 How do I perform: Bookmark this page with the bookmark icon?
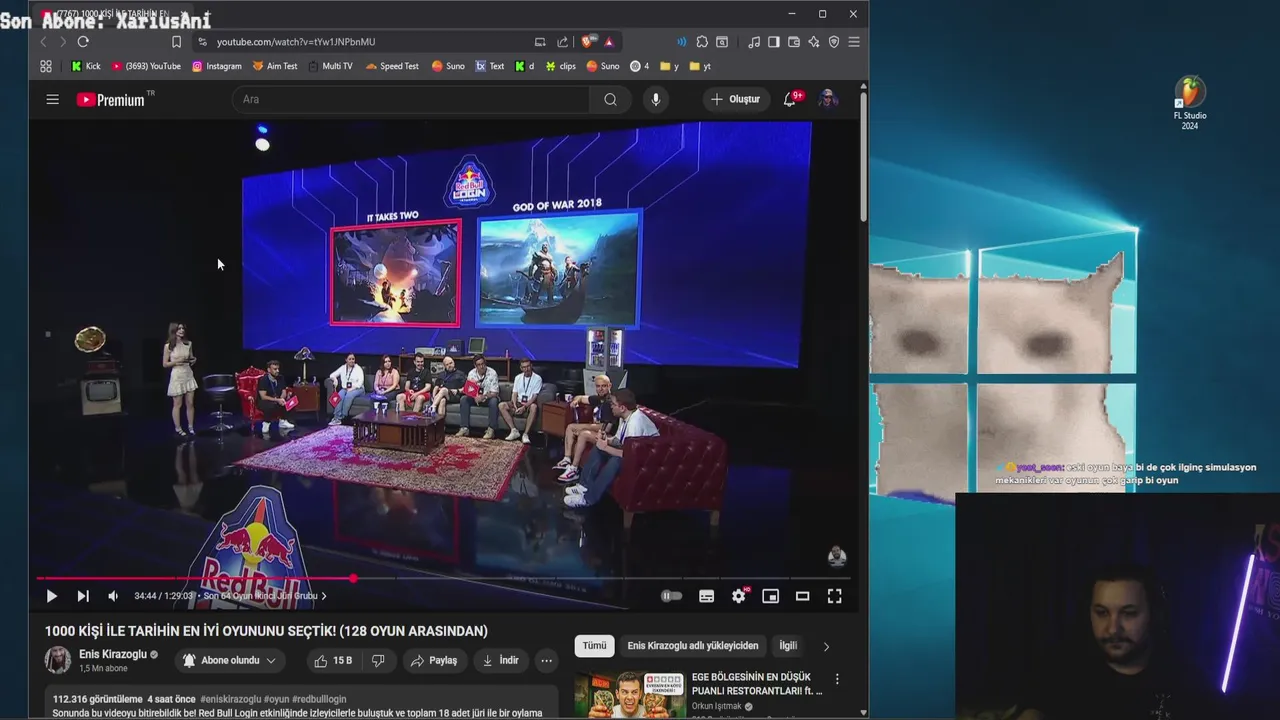(x=176, y=42)
